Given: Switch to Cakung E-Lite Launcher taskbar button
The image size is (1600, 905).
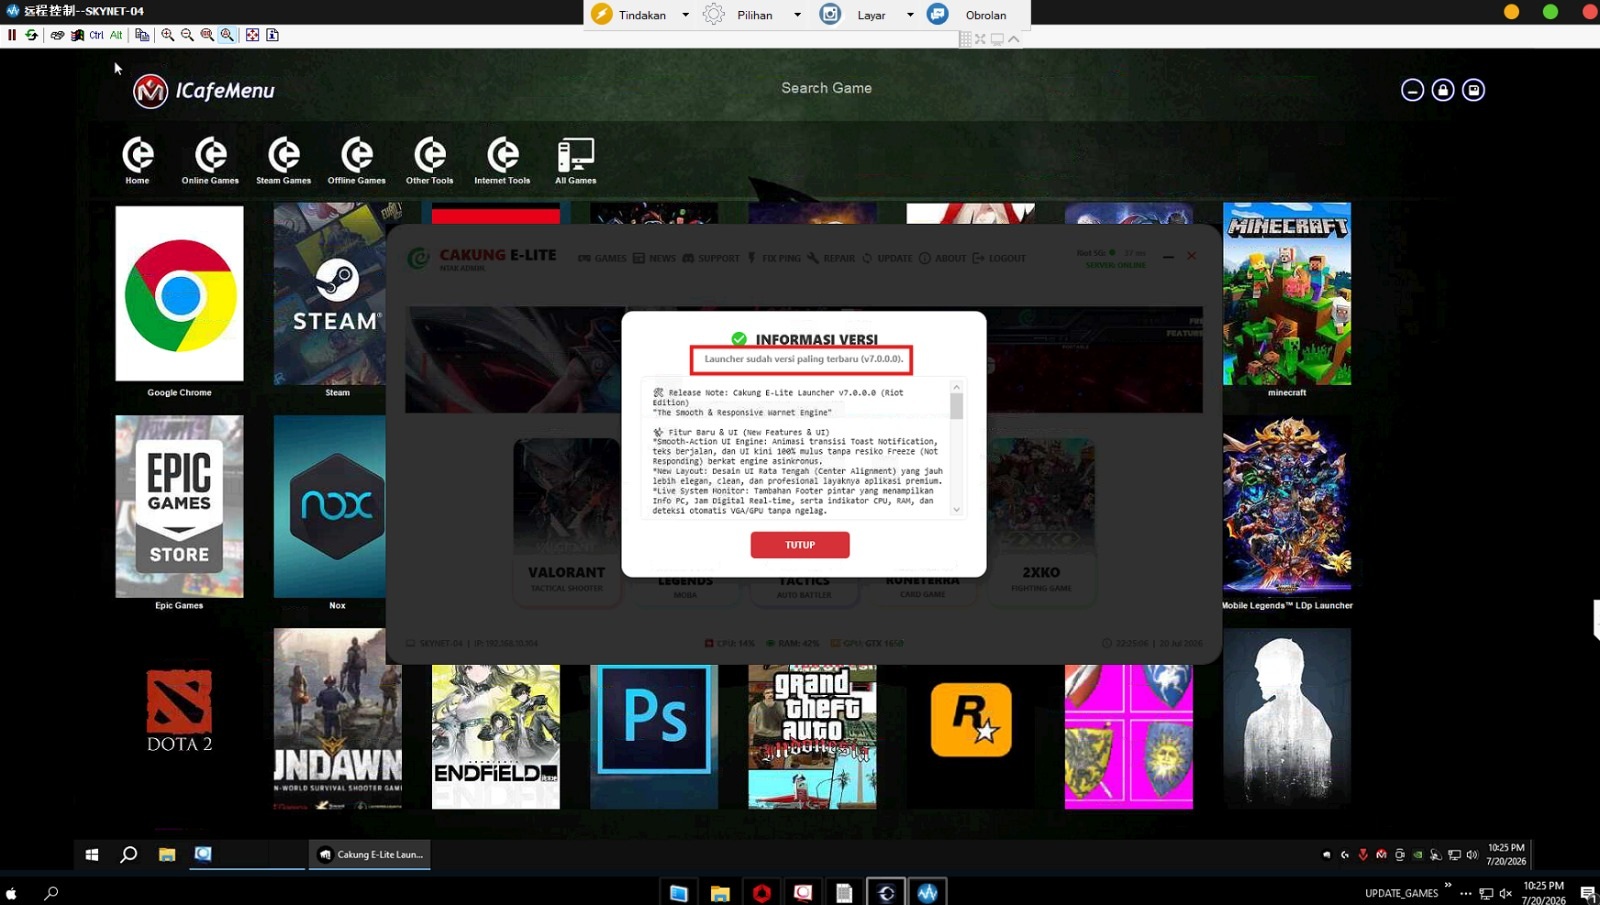Looking at the screenshot, I should point(370,855).
